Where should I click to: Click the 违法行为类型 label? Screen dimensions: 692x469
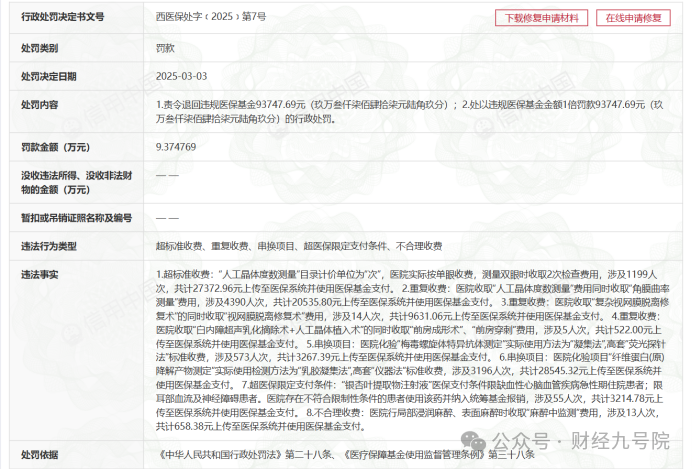tap(49, 246)
